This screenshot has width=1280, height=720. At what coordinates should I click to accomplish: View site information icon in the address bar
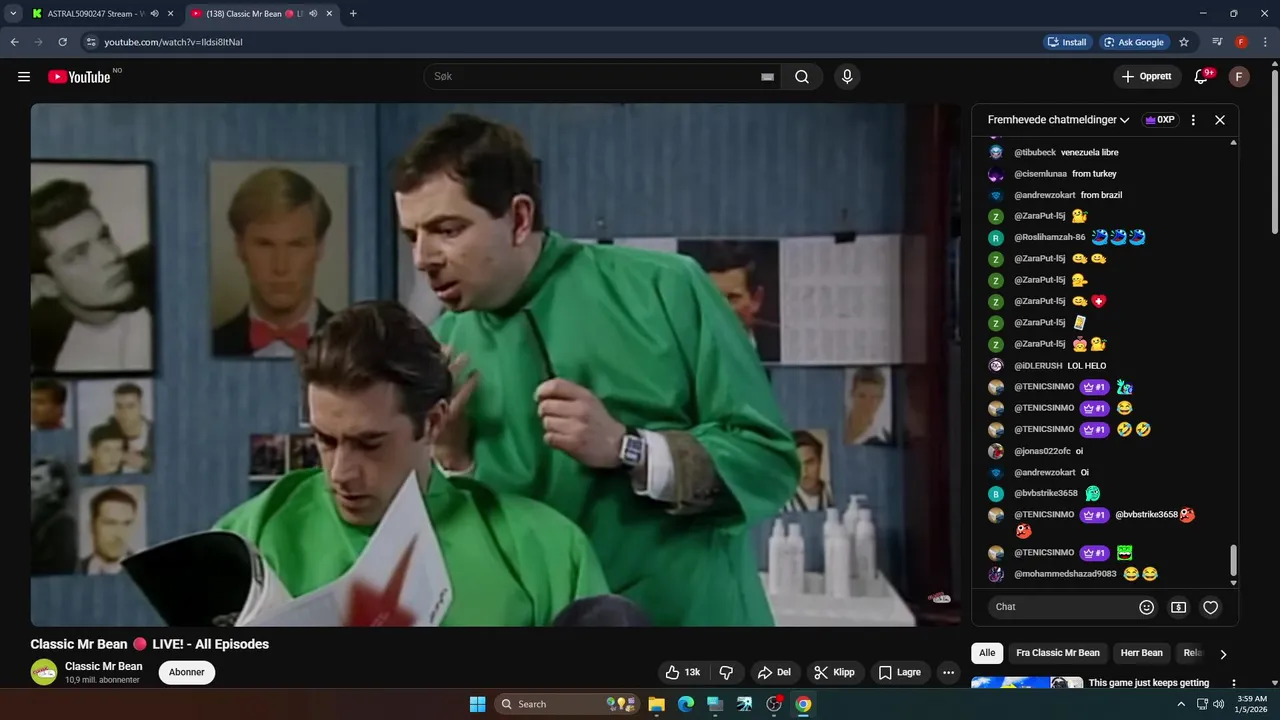point(91,42)
